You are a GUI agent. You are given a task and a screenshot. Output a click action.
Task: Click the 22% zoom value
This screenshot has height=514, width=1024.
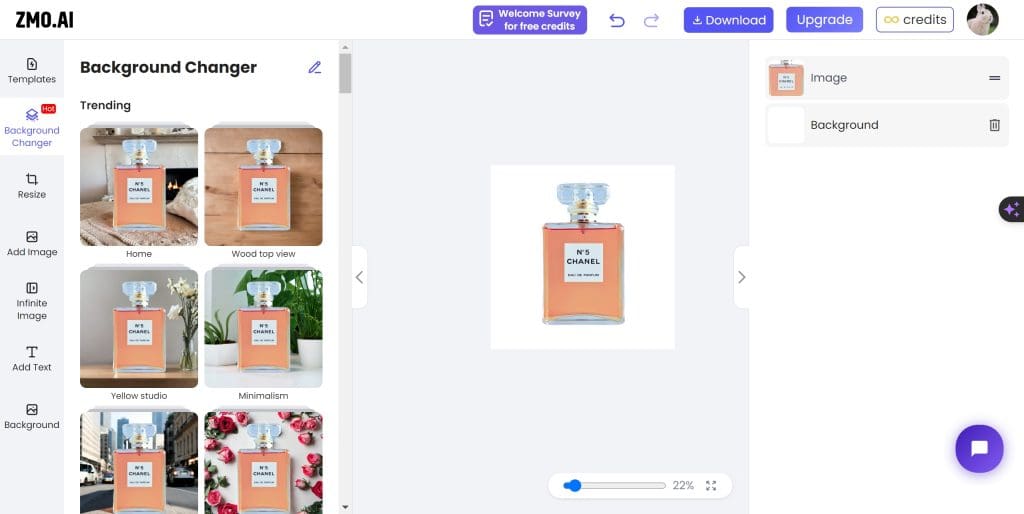pos(683,485)
